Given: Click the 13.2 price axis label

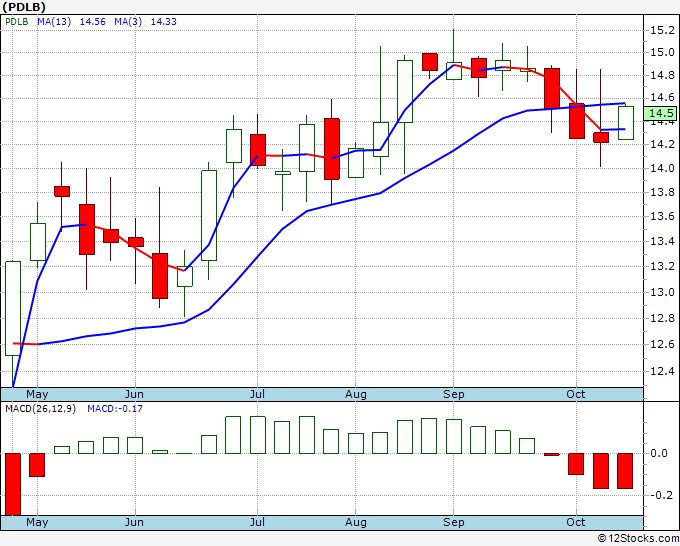Looking at the screenshot, I should [662, 266].
